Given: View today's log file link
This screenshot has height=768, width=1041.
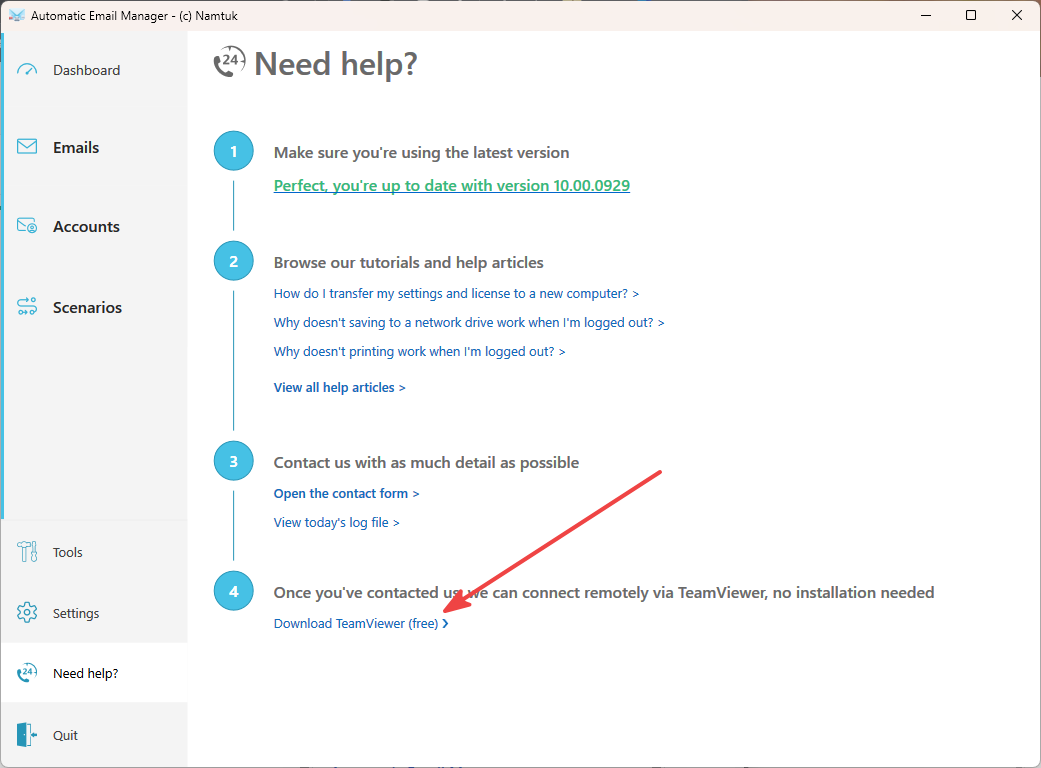Looking at the screenshot, I should pyautogui.click(x=337, y=522).
